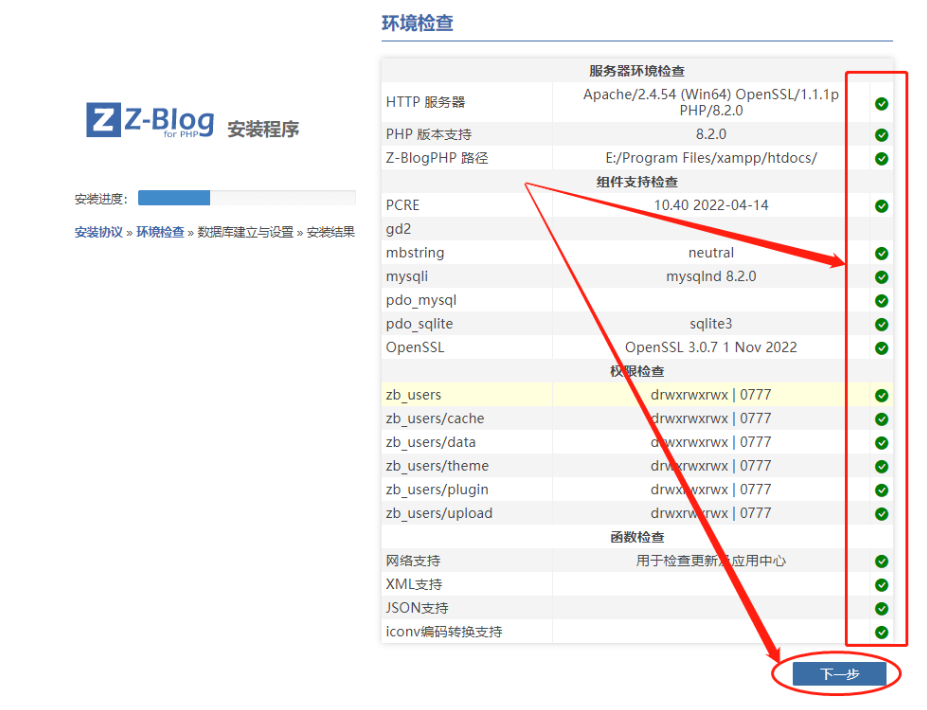927x710 pixels.
Task: Click the green check for zb_users/cache
Action: 881,419
